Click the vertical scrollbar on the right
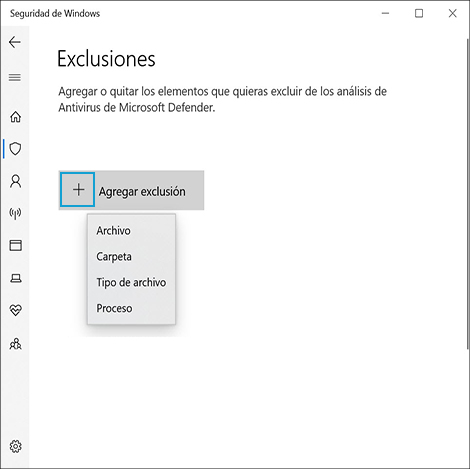470x469 pixels. point(467,194)
